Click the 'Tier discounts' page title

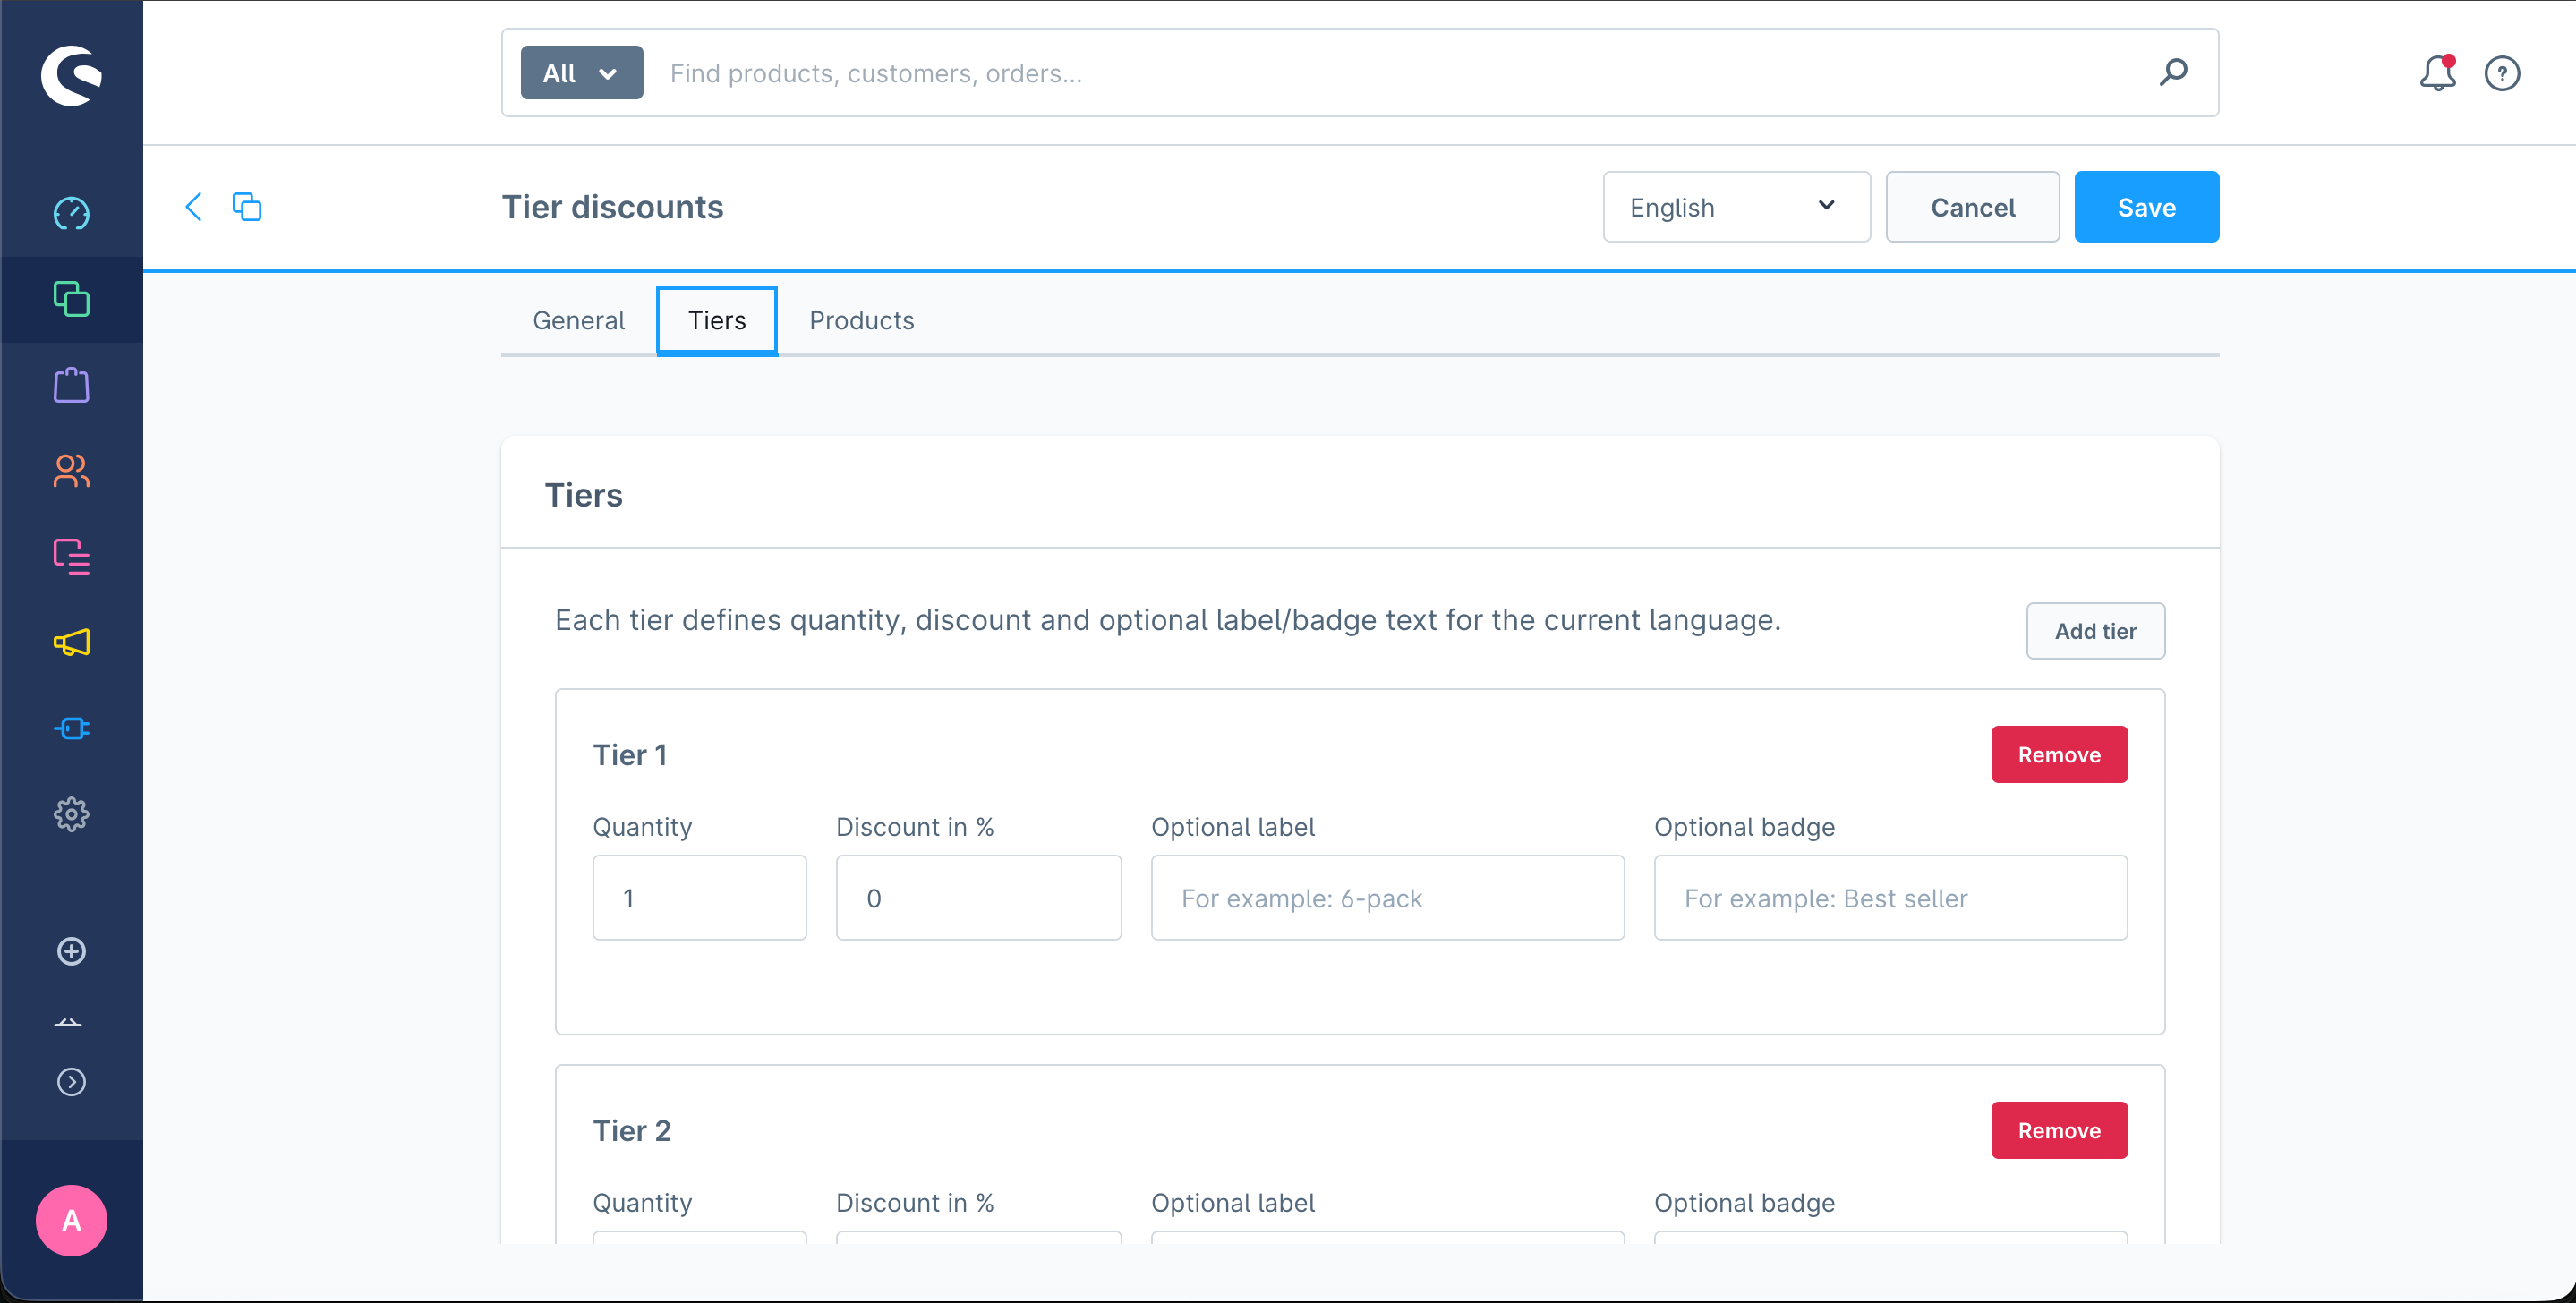pyautogui.click(x=612, y=207)
